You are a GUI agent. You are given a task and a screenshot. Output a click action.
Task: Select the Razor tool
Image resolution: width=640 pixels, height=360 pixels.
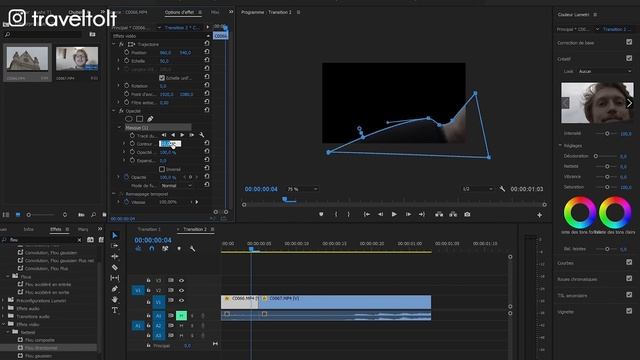[x=115, y=267]
